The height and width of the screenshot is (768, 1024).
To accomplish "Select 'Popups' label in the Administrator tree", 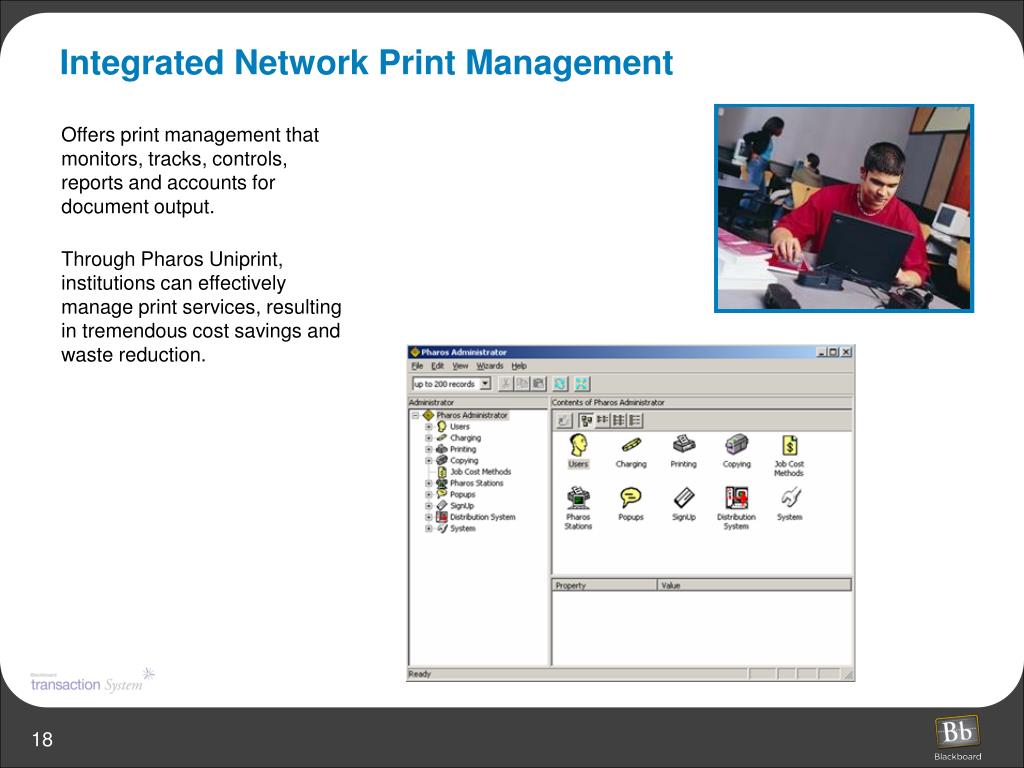I will [462, 495].
